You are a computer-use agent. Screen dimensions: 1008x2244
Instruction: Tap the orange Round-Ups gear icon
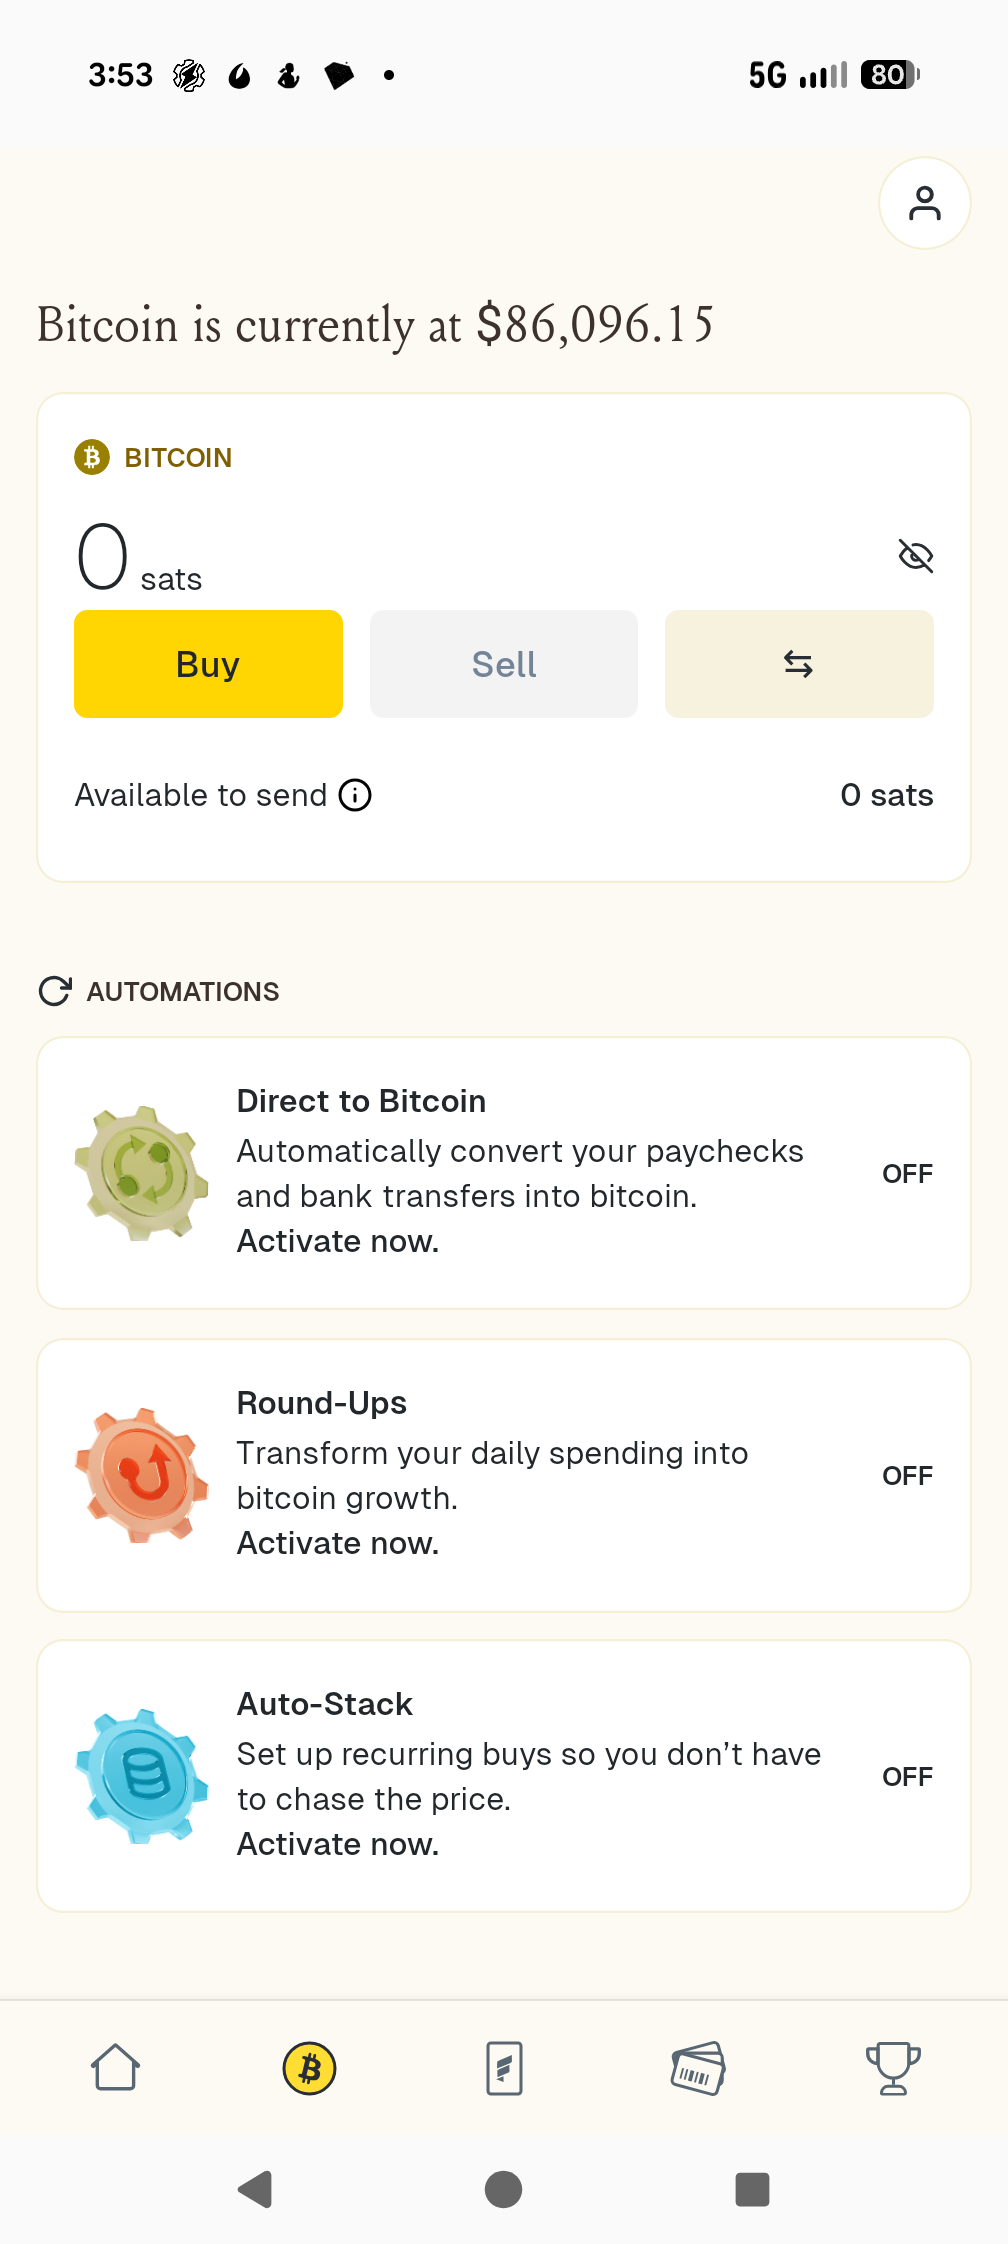pos(142,1475)
